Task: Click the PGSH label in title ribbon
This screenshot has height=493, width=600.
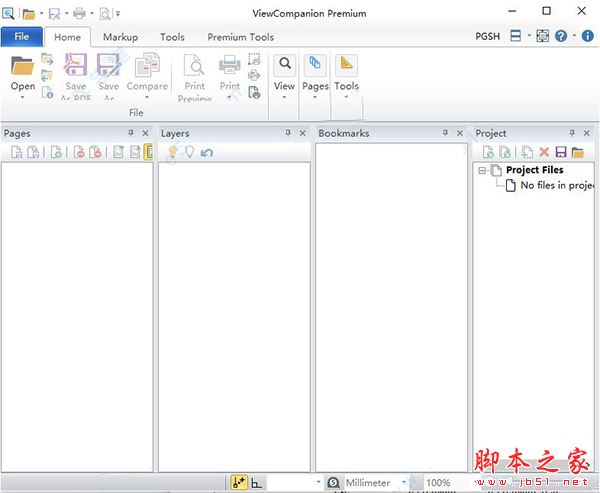Action: (488, 36)
